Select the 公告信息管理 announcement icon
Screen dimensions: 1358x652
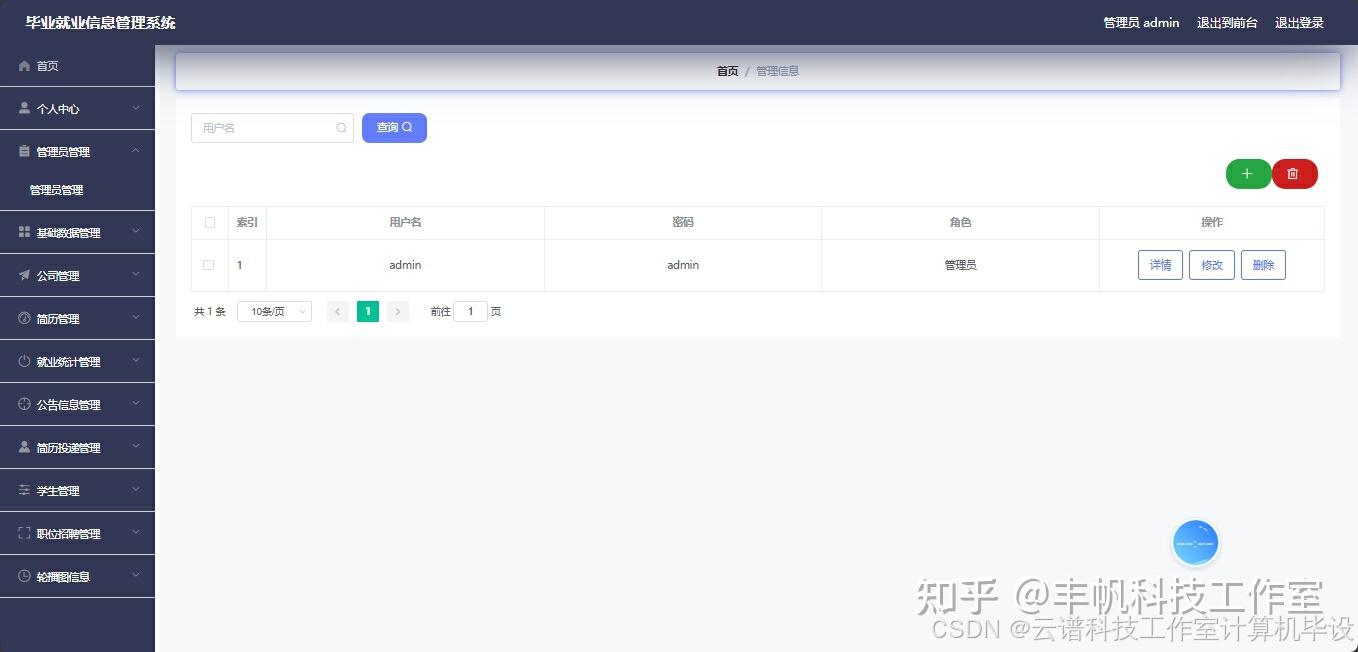tap(23, 404)
